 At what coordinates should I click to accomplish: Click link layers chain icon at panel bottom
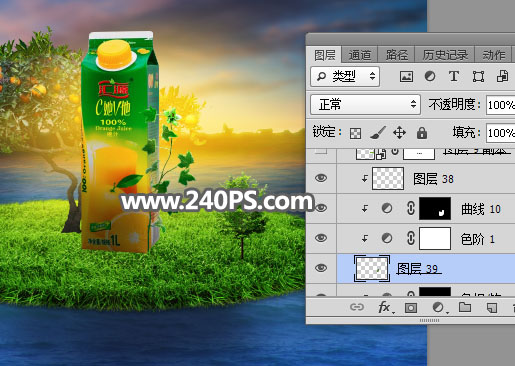coord(357,307)
